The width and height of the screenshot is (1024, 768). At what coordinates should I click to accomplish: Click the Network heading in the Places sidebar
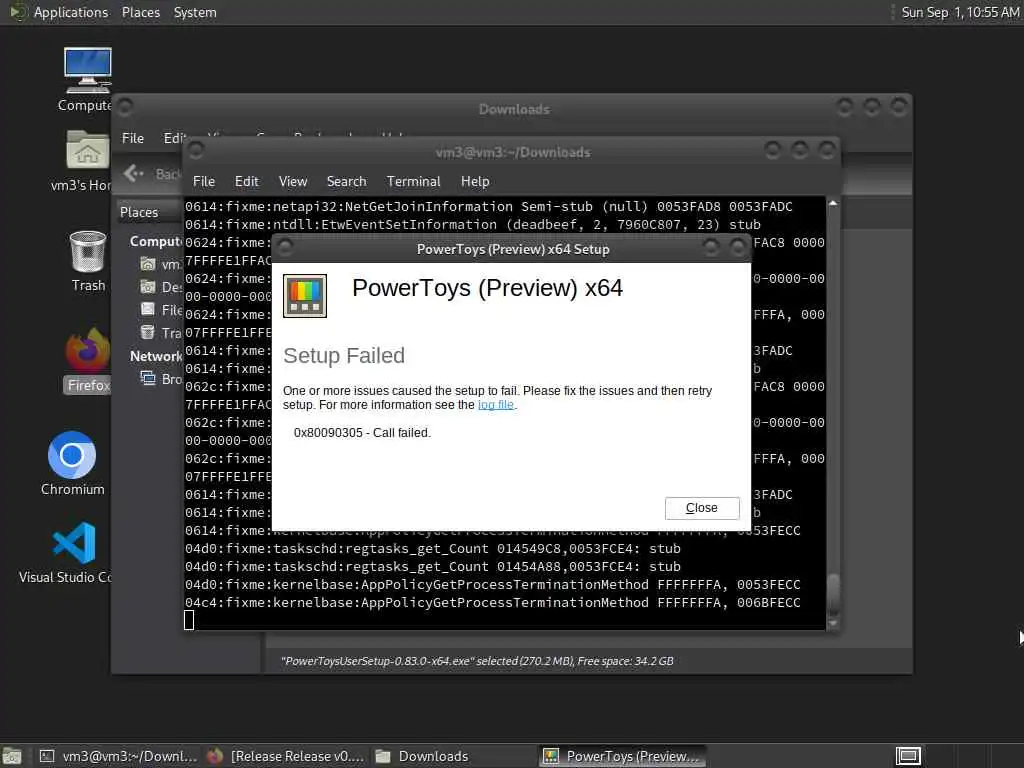point(155,357)
